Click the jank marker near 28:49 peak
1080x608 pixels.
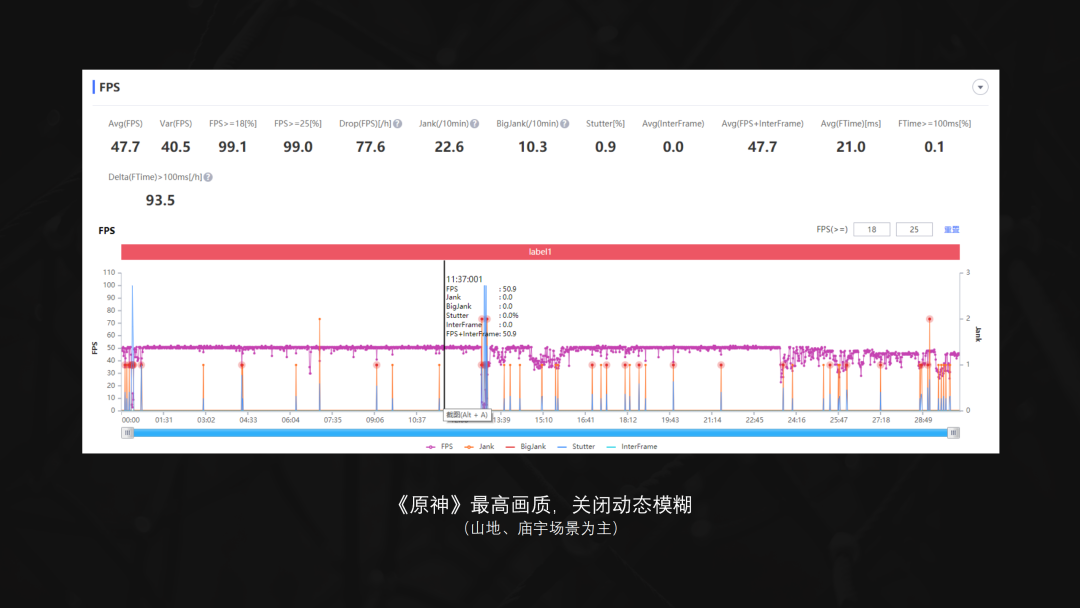(929, 319)
